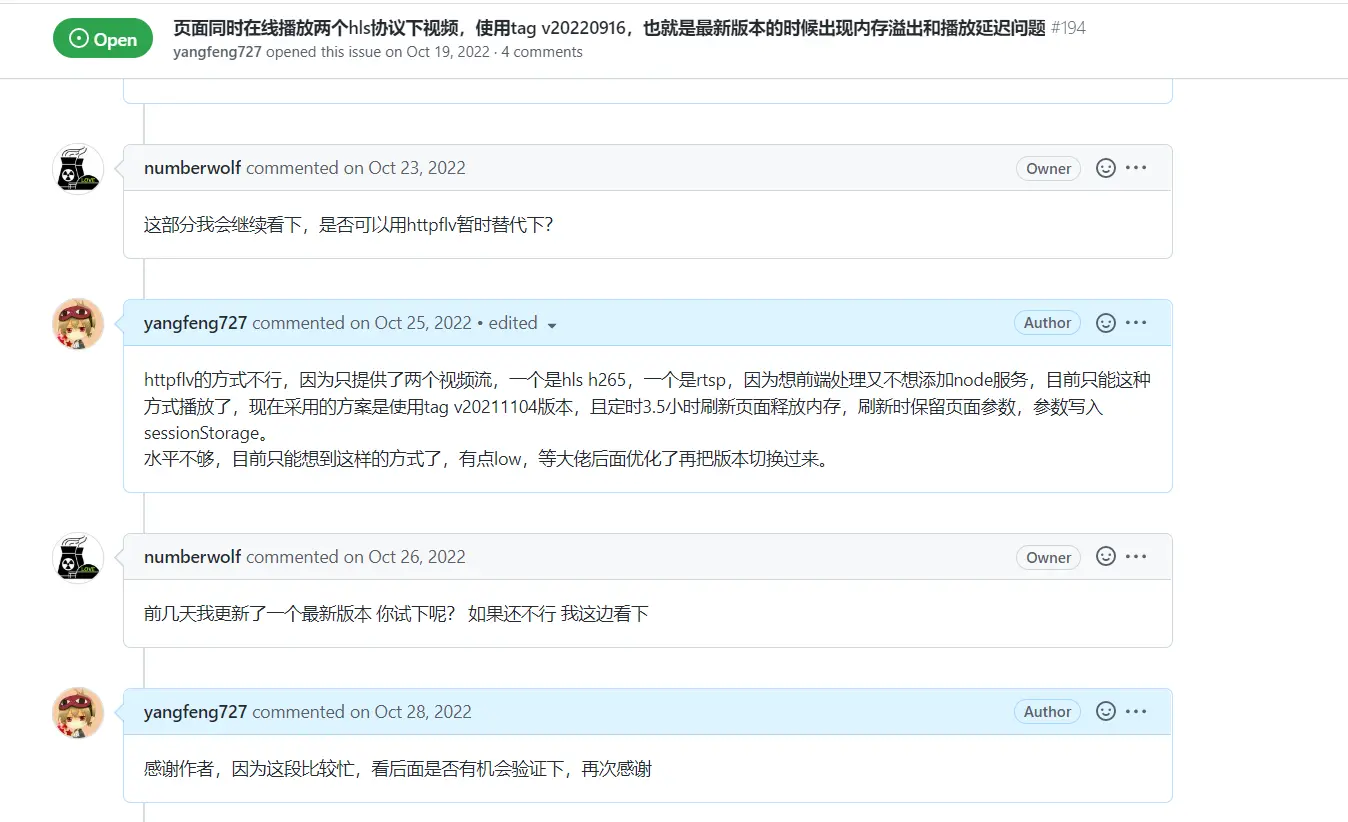The image size is (1348, 822).
Task: Expand the edited history dropdown arrow
Action: 552,325
